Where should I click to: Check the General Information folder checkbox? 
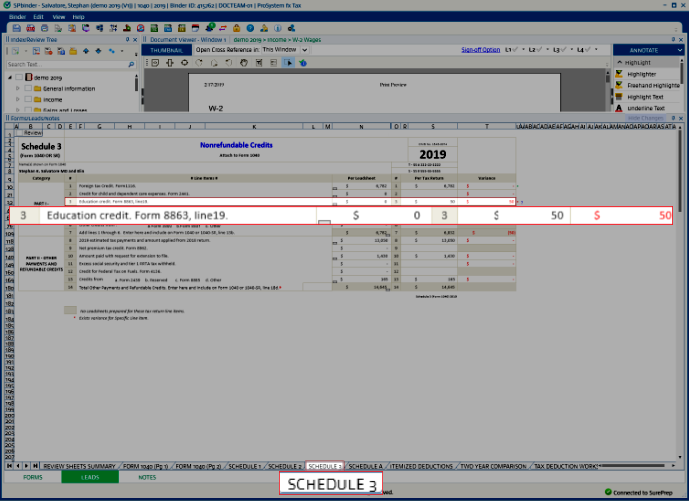point(29,89)
